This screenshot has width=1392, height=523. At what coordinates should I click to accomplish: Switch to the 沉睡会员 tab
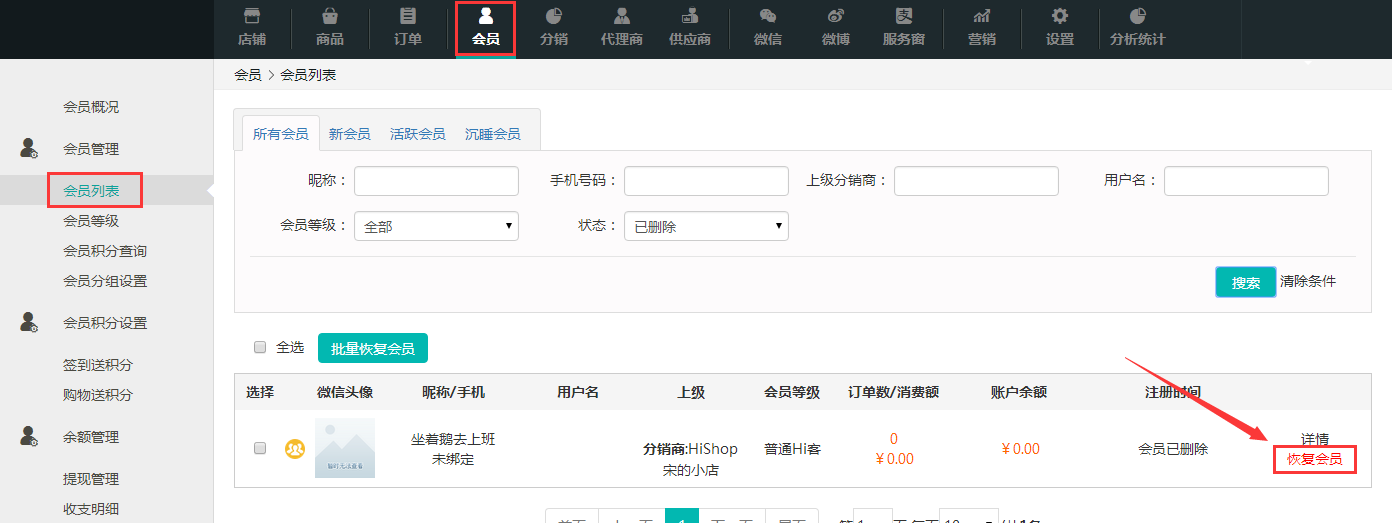tap(492, 134)
